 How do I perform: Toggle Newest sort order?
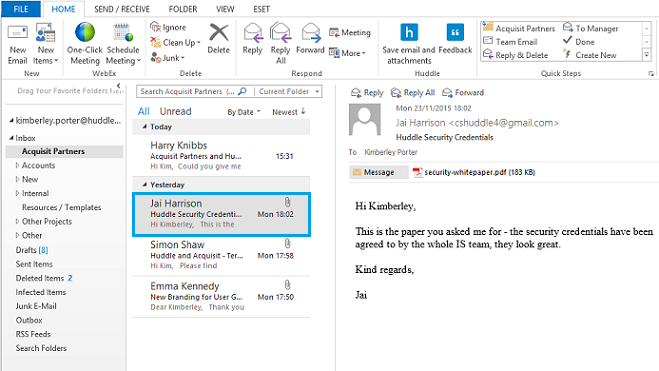point(289,112)
